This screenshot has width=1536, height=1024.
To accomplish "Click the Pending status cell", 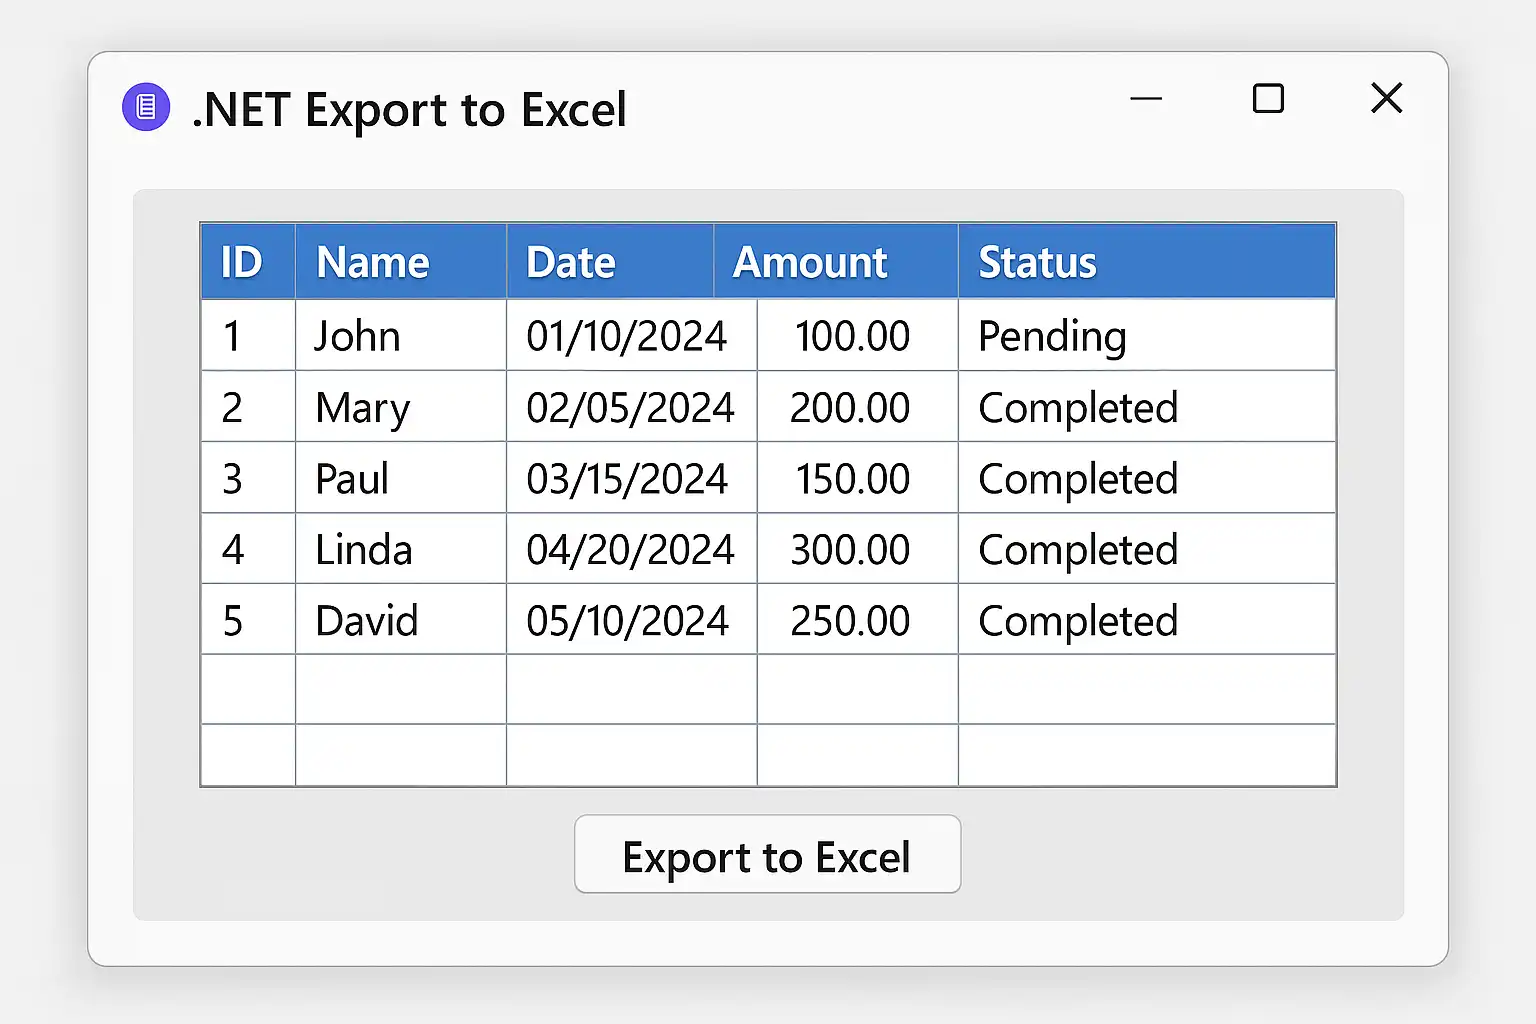I will 1147,335.
